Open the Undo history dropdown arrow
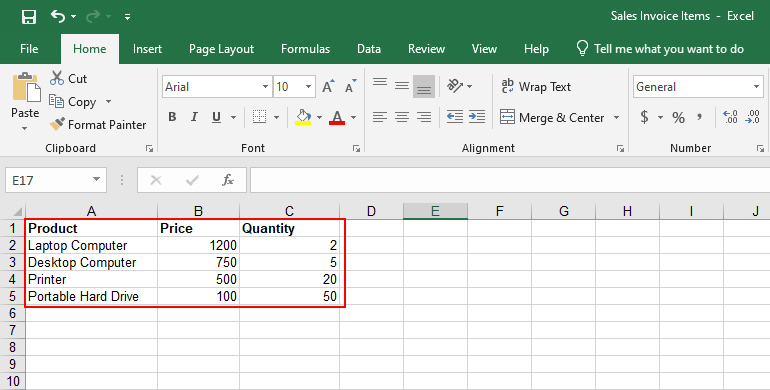 coord(74,17)
